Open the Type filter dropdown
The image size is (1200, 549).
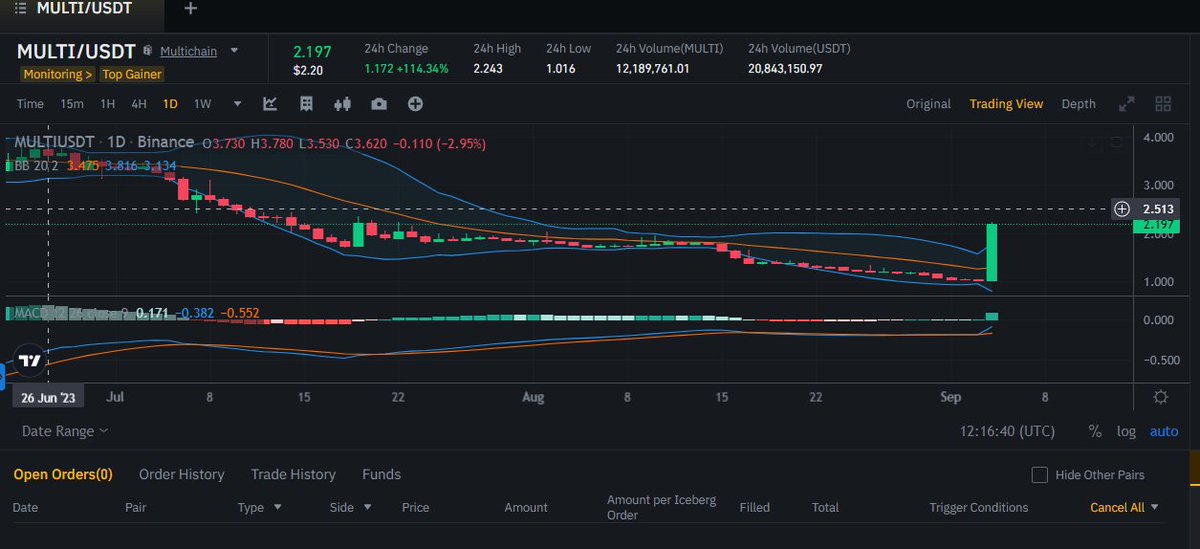259,507
